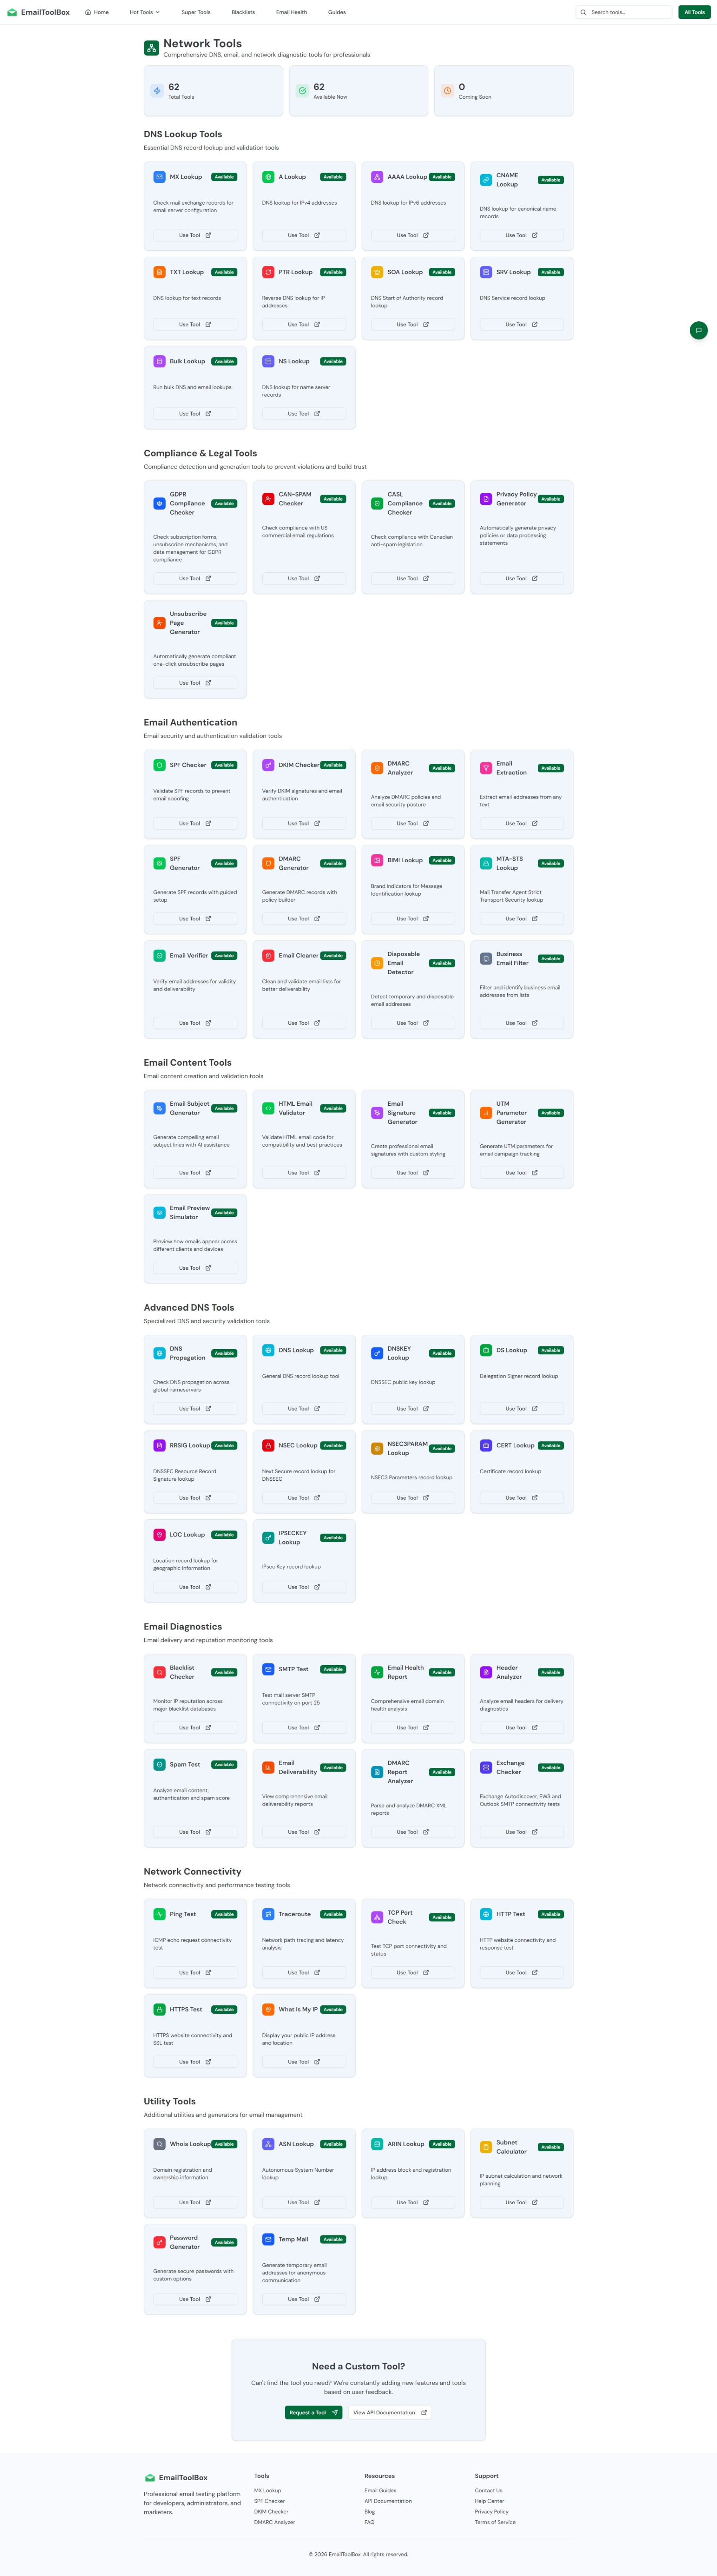
Task: Click the SMTP Test icon
Action: click(268, 1669)
